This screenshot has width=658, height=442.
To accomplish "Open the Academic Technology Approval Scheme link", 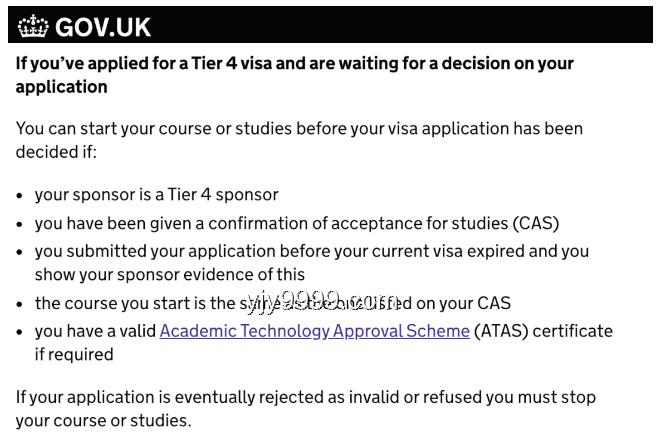I will click(x=314, y=331).
